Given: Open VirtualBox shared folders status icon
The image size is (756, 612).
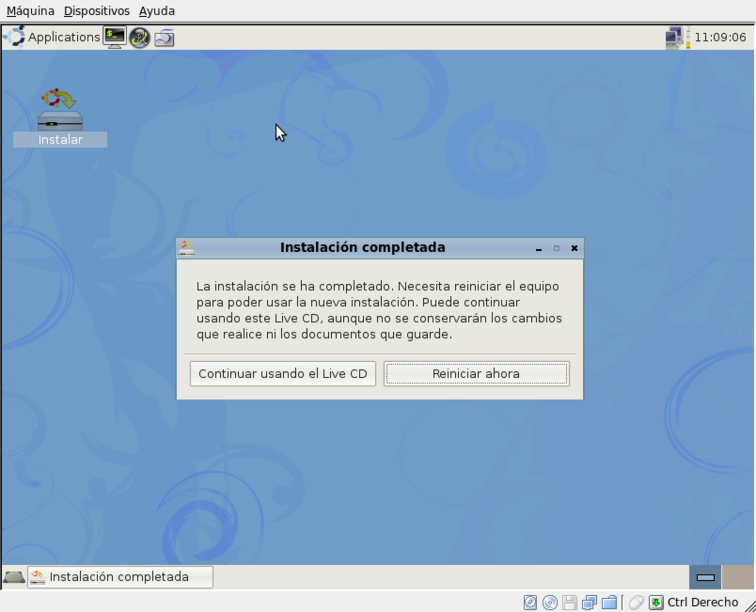Looking at the screenshot, I should coord(609,602).
